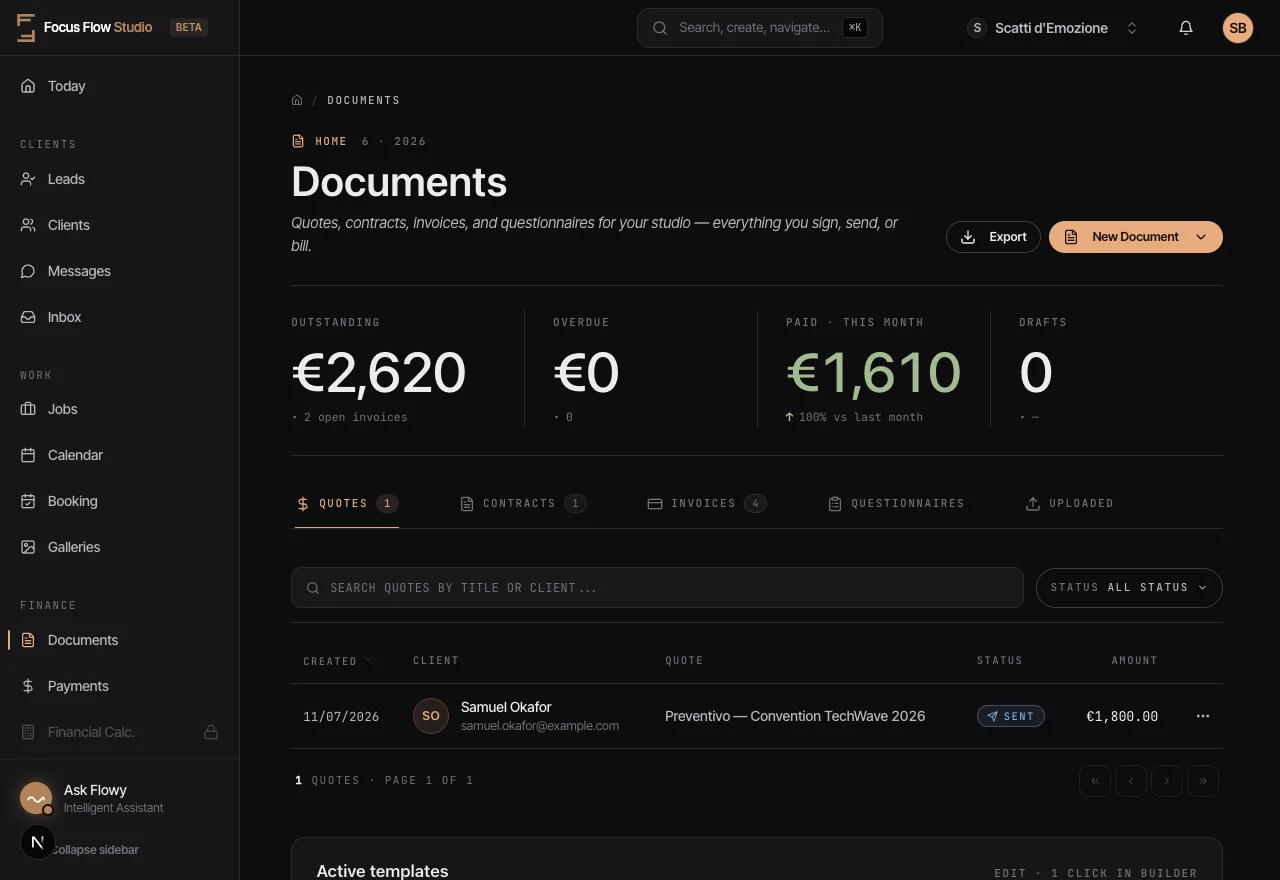
Task: Open the Questionnaires tab
Action: pyautogui.click(x=896, y=504)
